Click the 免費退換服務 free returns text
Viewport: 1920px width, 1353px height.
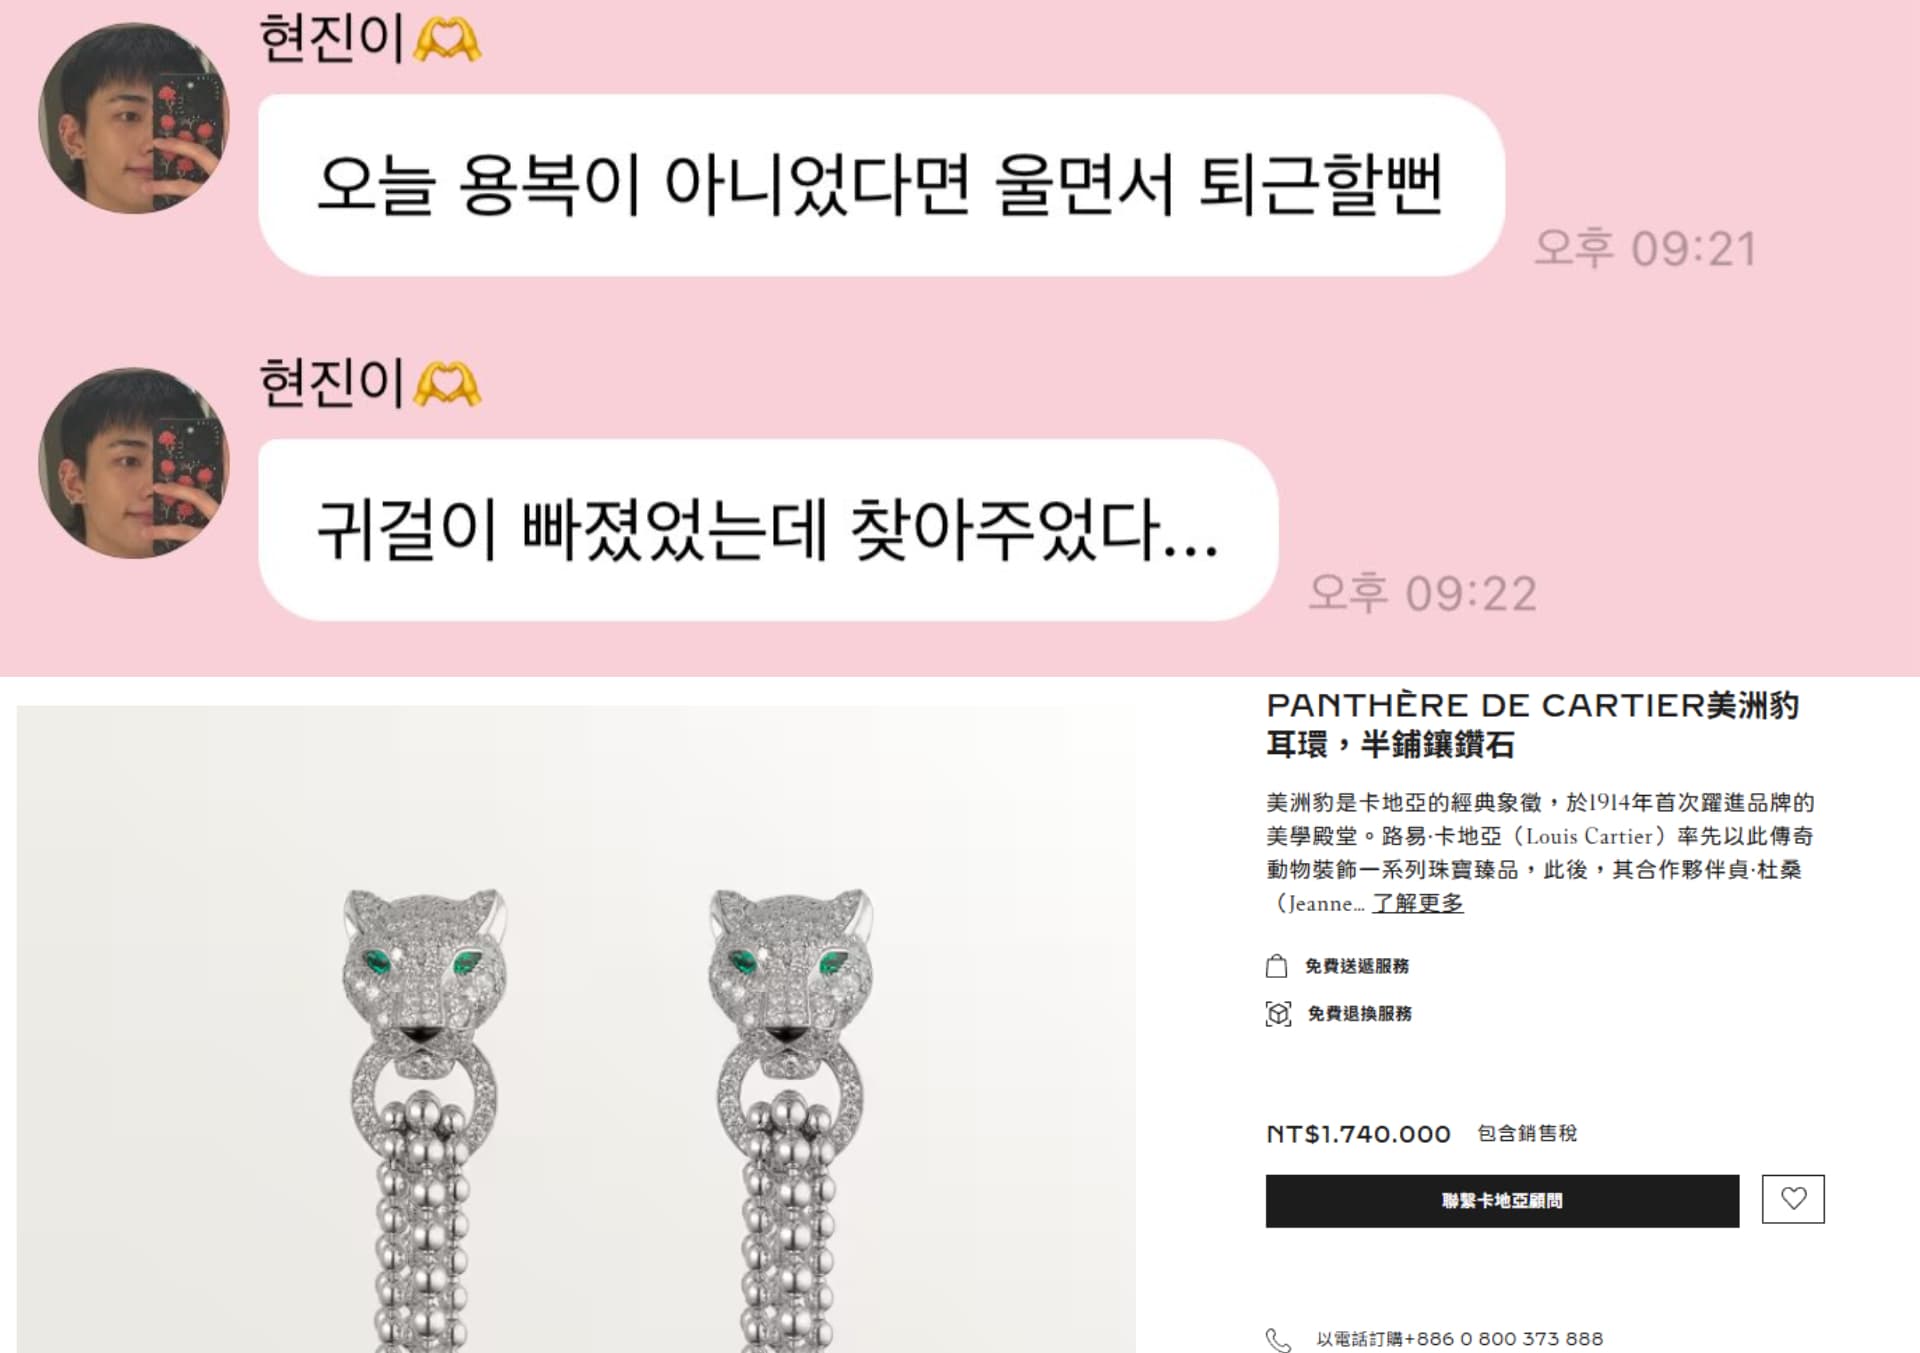tap(1359, 1014)
